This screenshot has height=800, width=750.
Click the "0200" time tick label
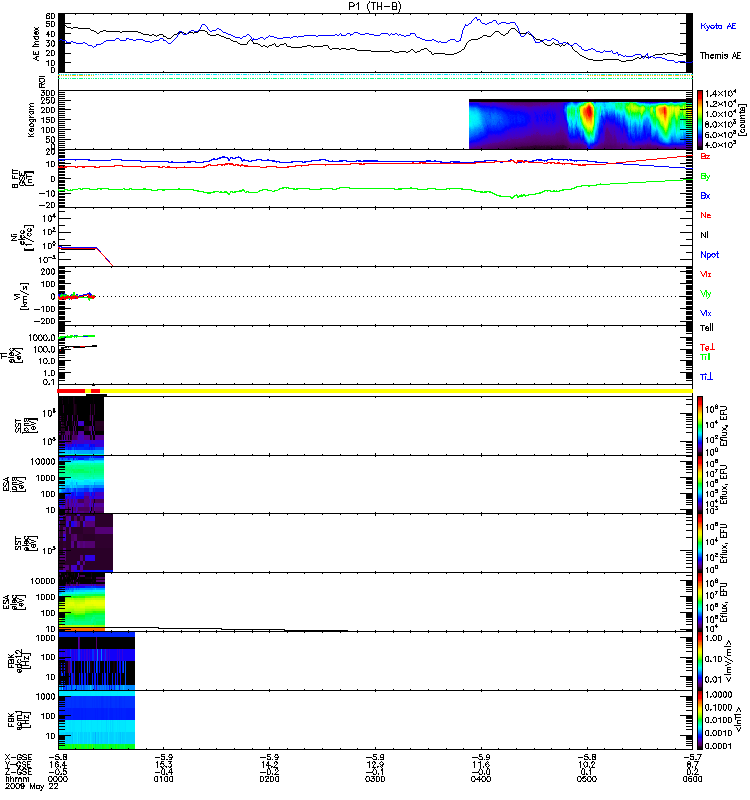[x=269, y=779]
